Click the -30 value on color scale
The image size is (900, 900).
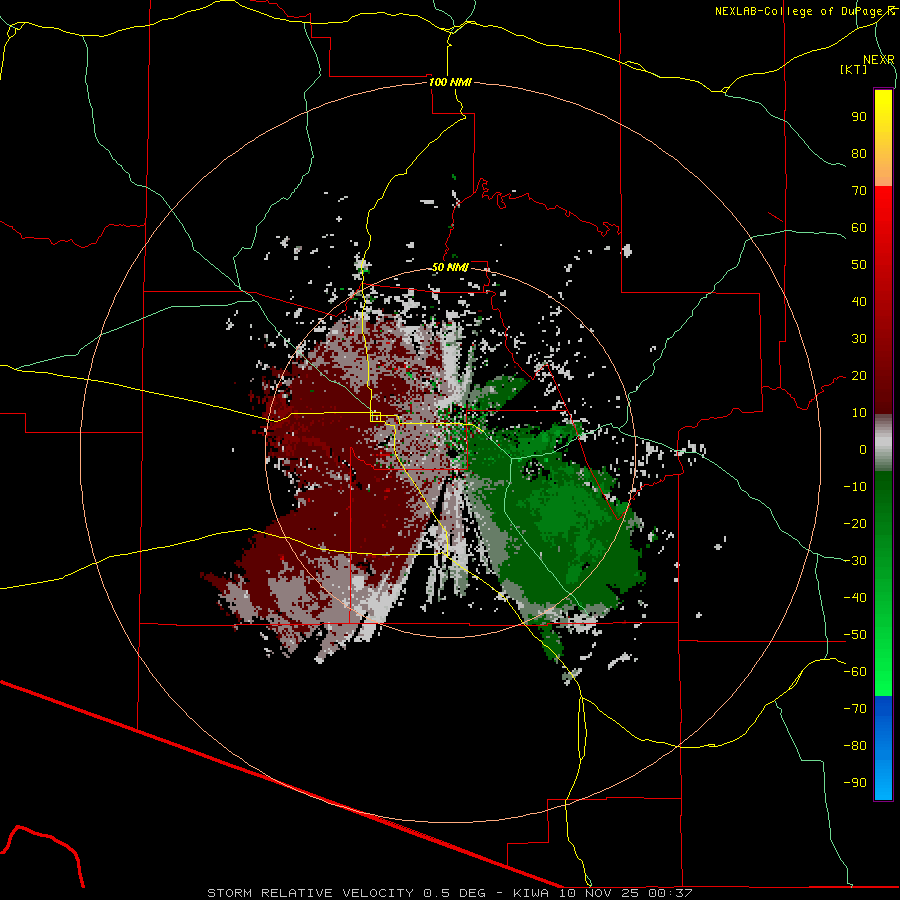855,561
